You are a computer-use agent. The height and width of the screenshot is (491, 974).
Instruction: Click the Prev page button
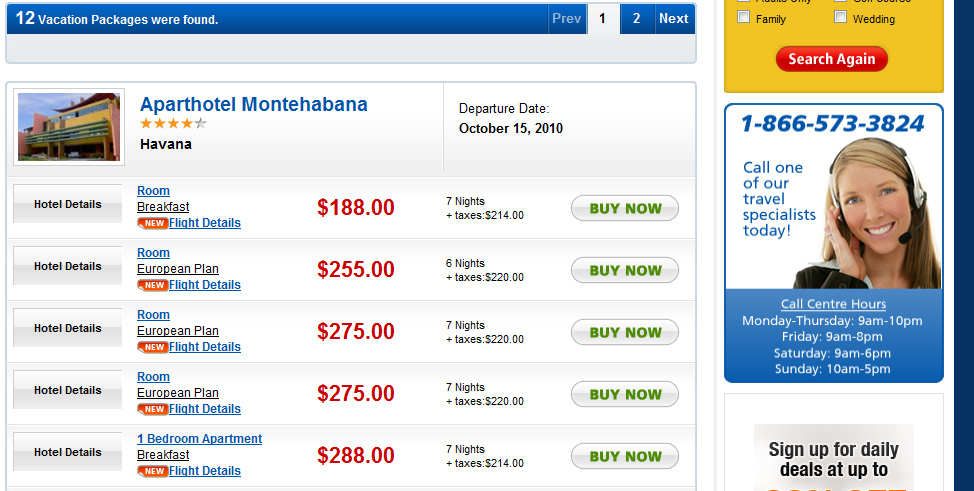566,18
